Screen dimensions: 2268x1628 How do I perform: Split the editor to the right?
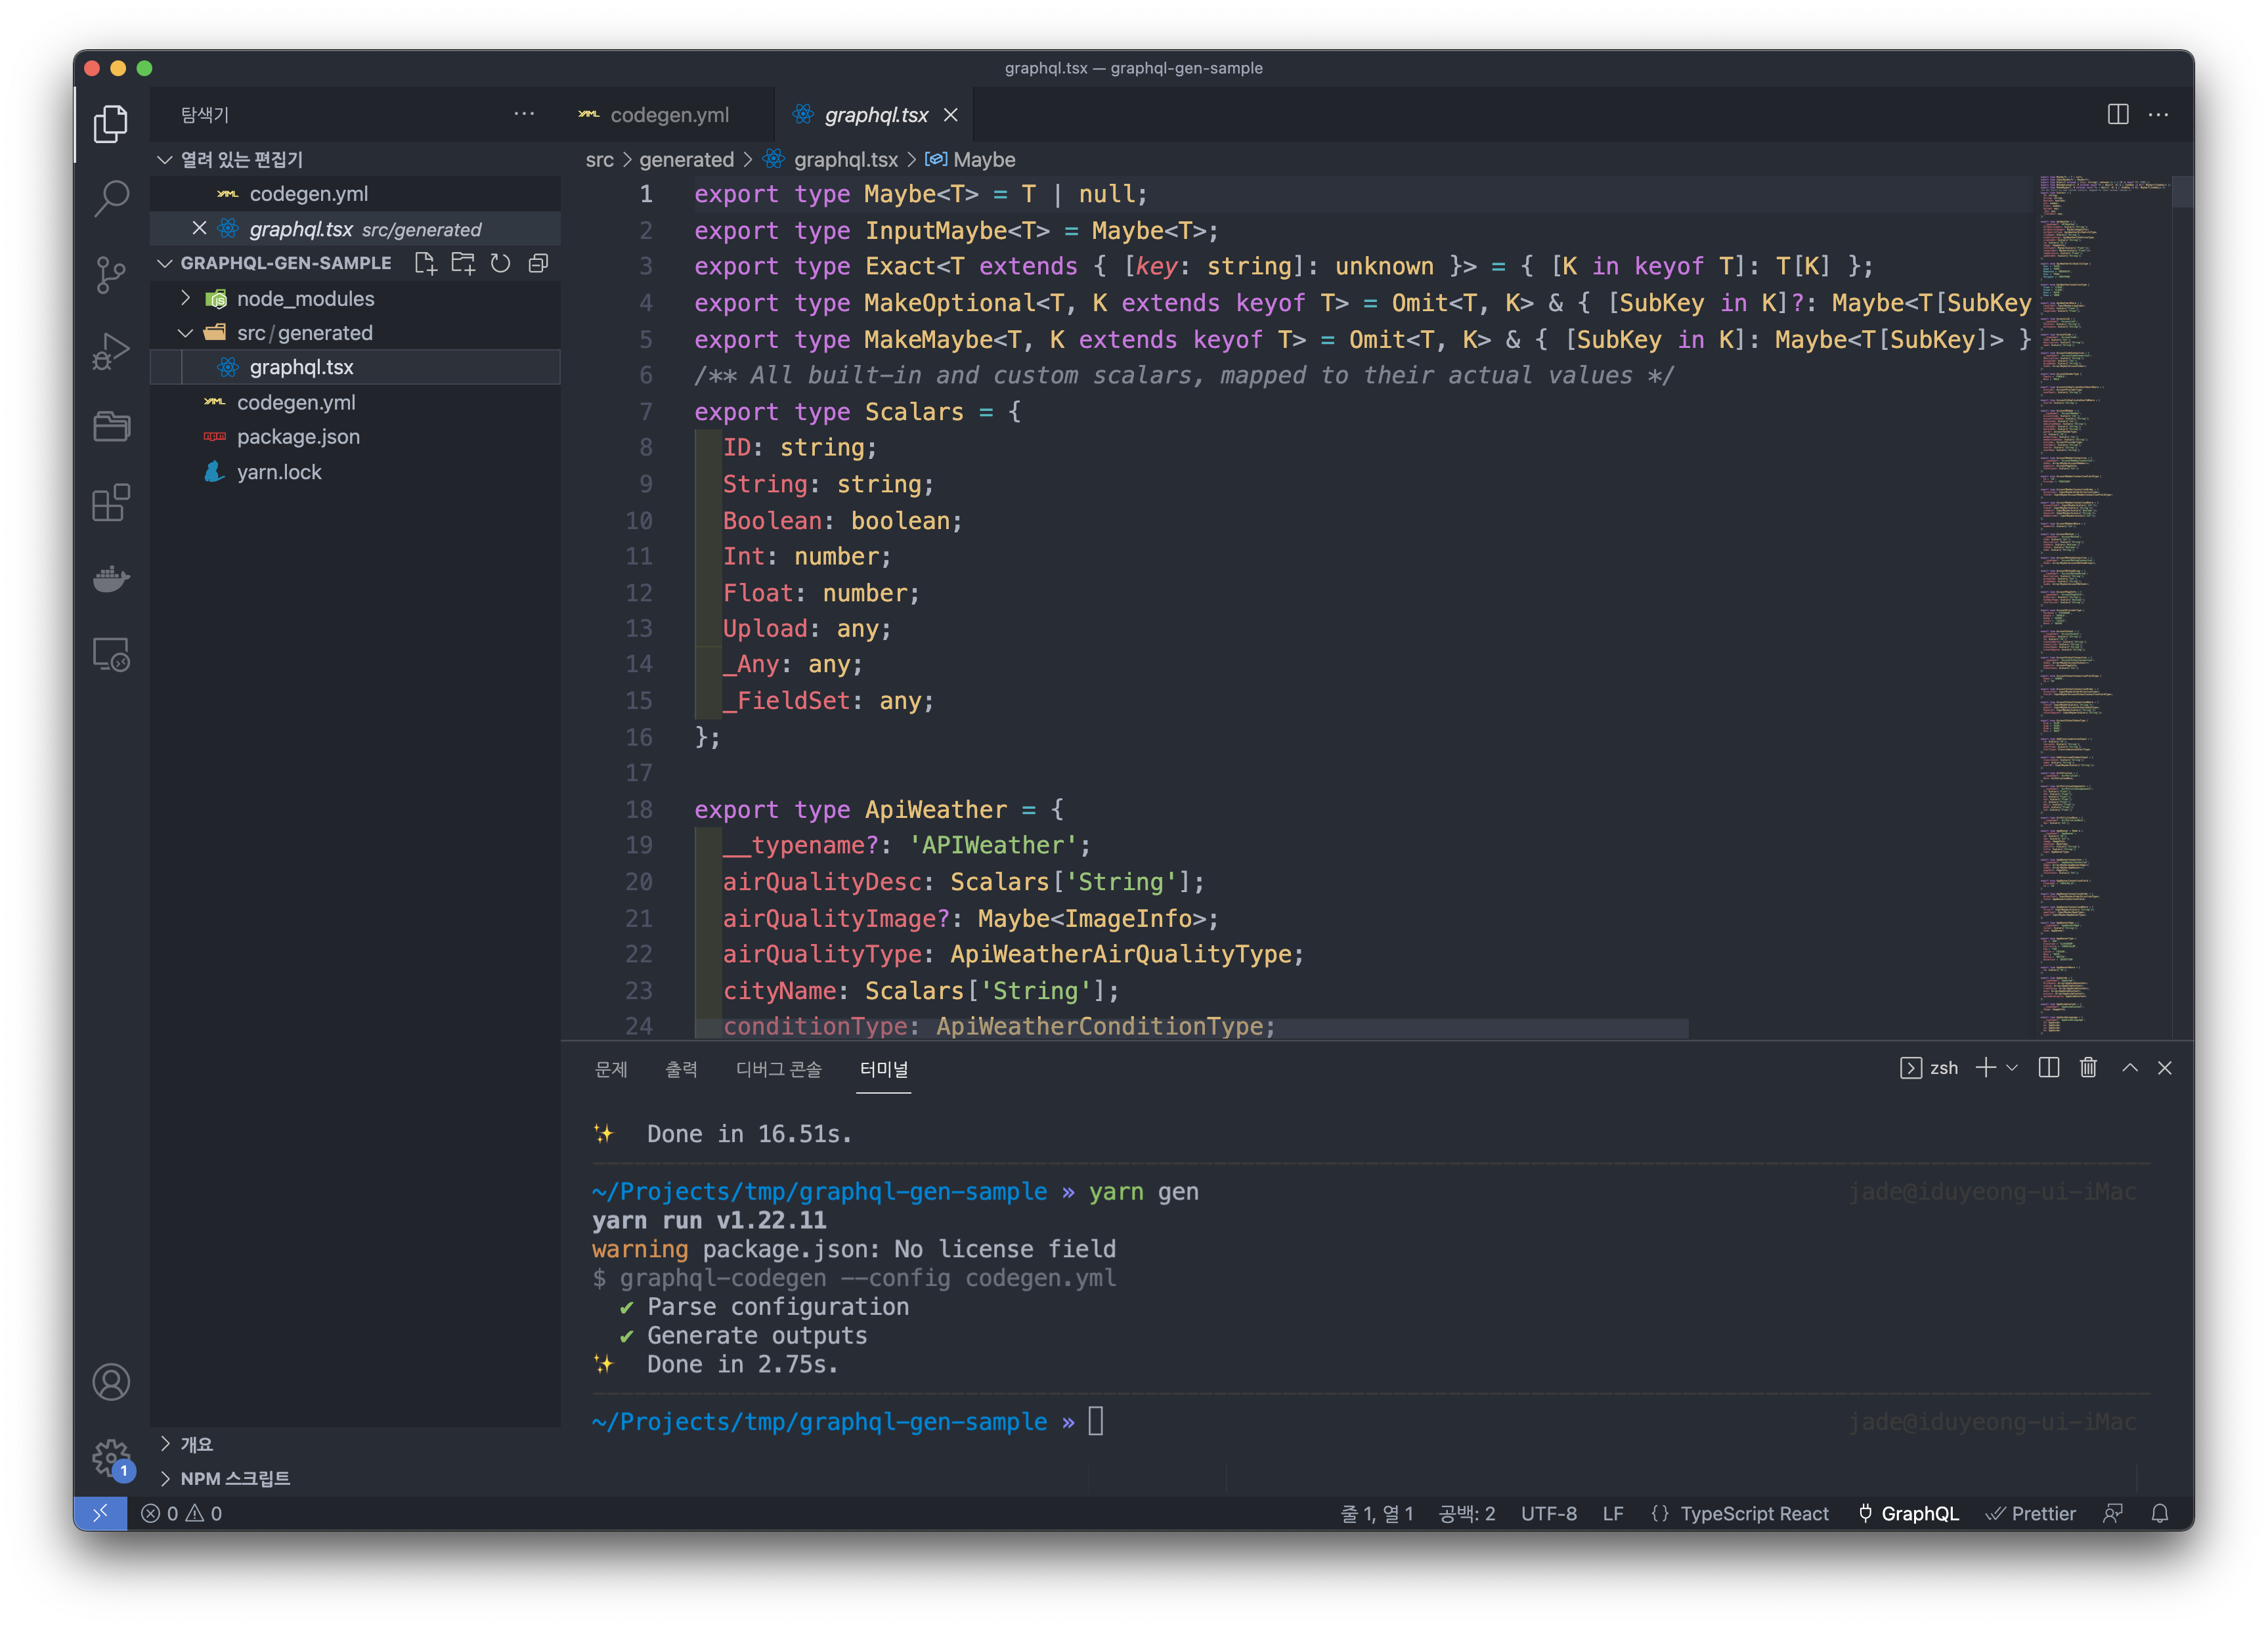coord(2117,114)
